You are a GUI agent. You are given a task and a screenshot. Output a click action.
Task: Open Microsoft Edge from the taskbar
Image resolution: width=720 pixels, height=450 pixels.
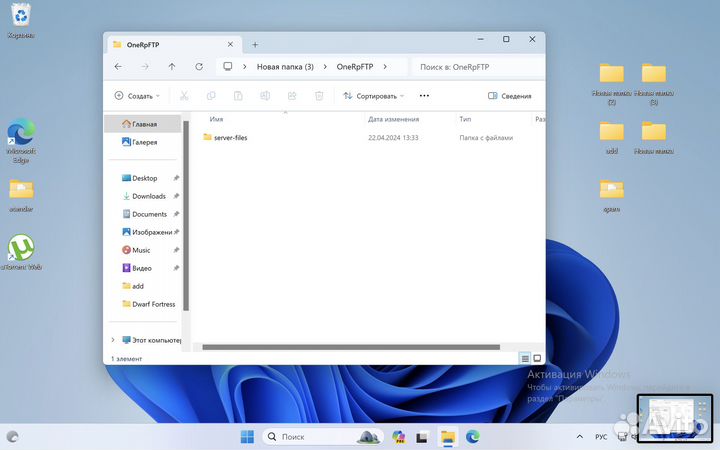tap(473, 437)
